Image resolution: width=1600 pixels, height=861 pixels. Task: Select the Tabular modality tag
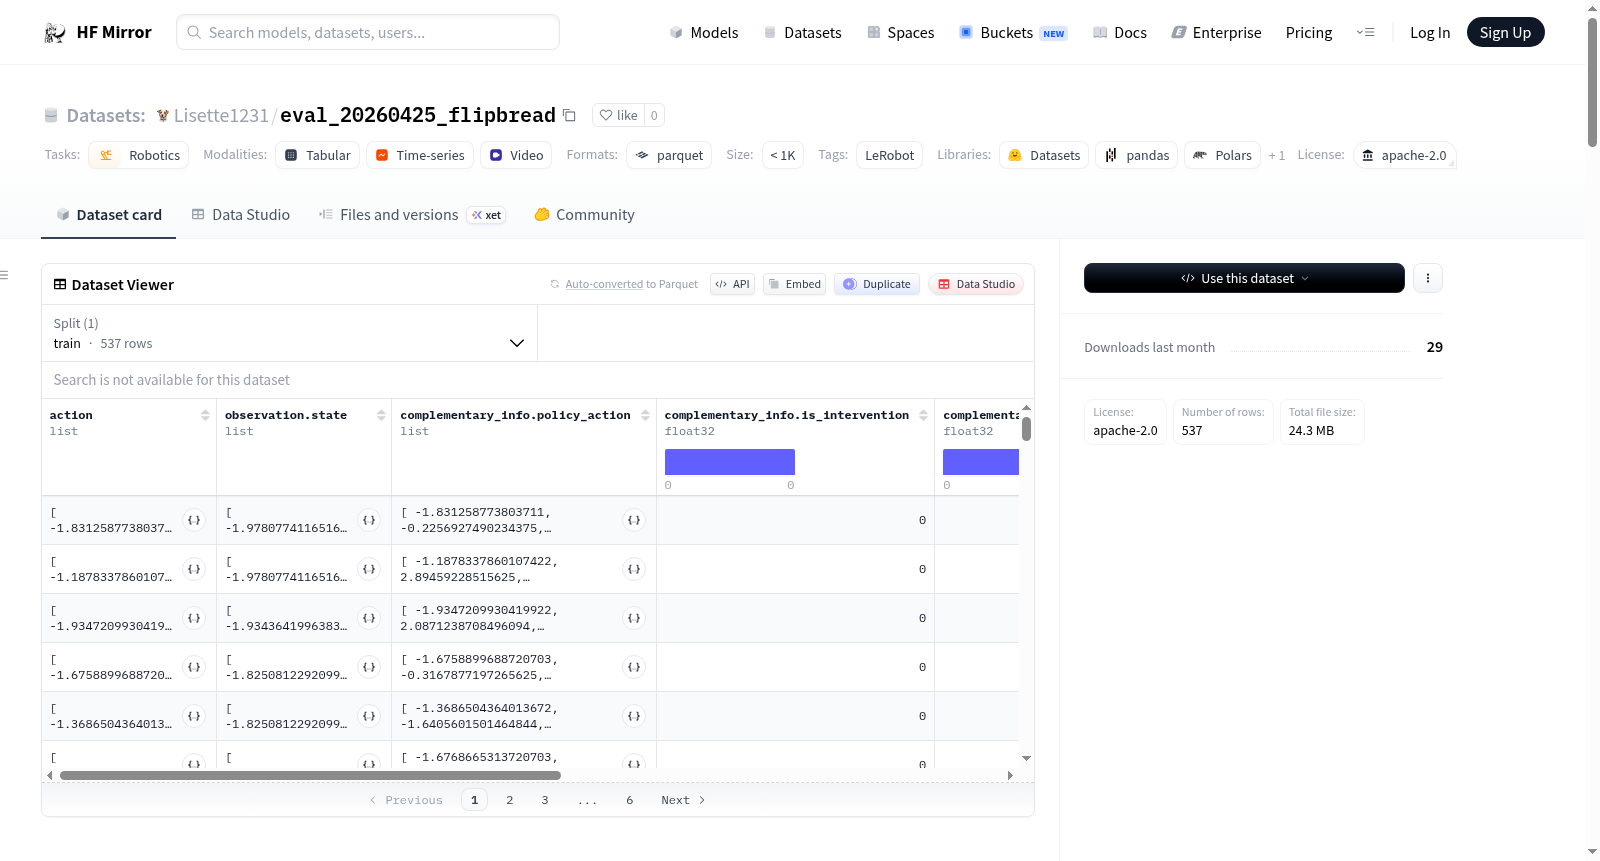318,155
